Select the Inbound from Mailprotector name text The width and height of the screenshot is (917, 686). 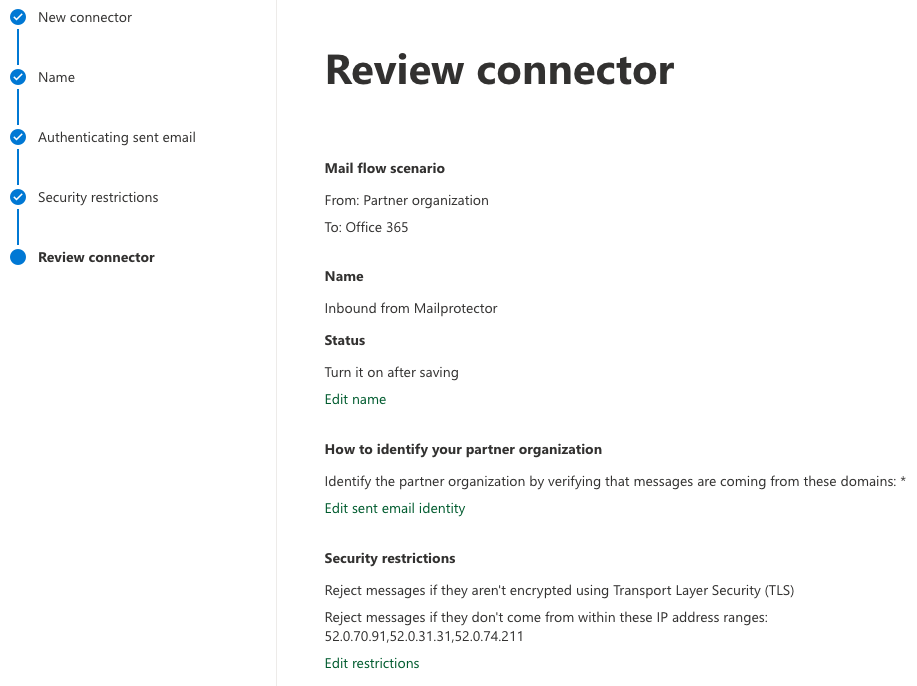411,308
